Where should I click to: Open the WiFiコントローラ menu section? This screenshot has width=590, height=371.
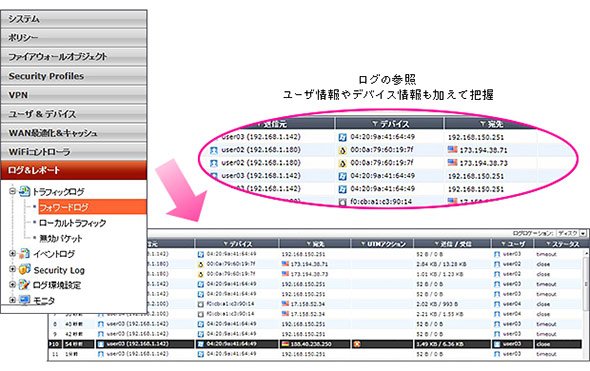74,152
